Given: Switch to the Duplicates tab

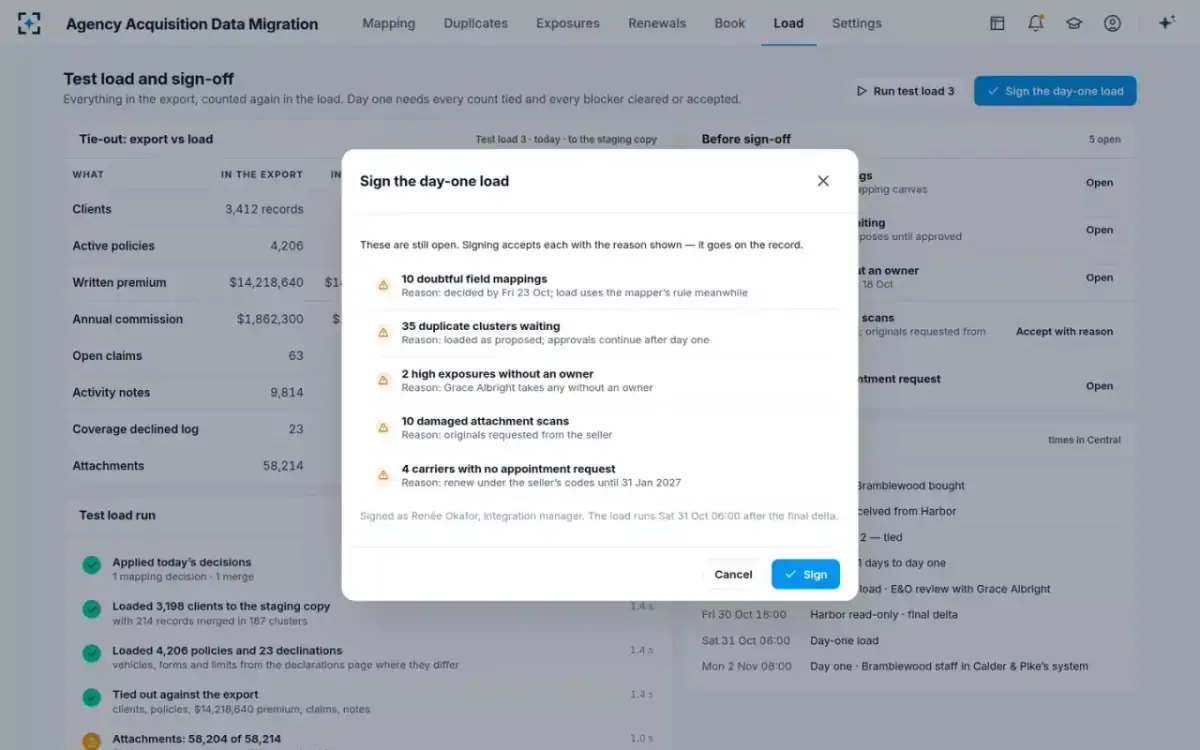Looking at the screenshot, I should point(476,23).
